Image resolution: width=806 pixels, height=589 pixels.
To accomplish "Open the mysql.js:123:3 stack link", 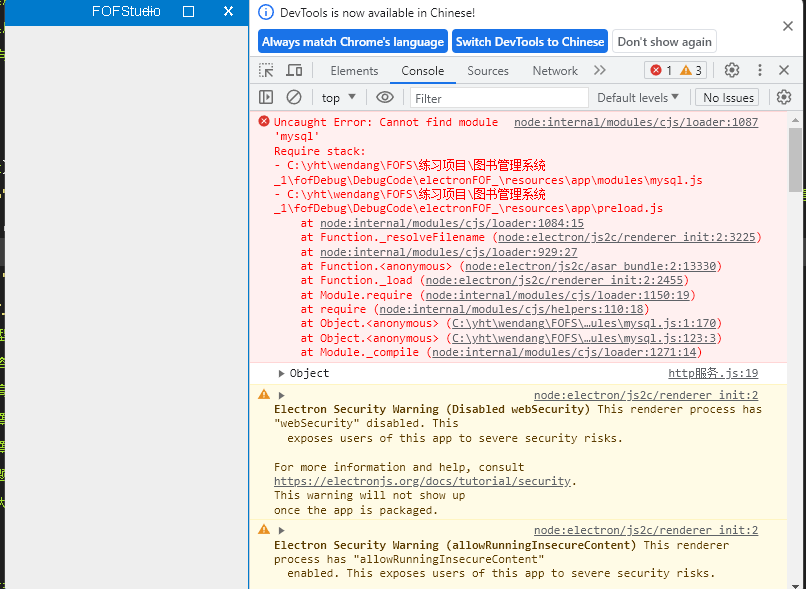I will point(584,338).
